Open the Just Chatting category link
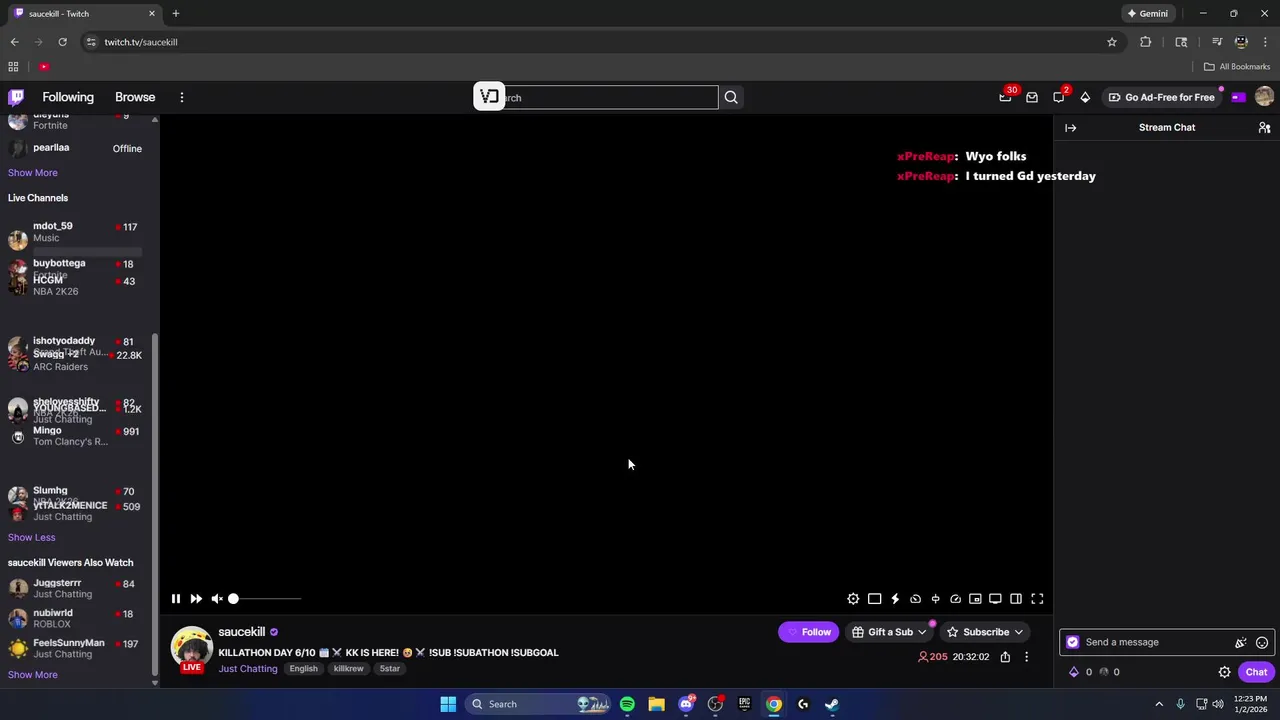Image resolution: width=1280 pixels, height=720 pixels. 248,669
